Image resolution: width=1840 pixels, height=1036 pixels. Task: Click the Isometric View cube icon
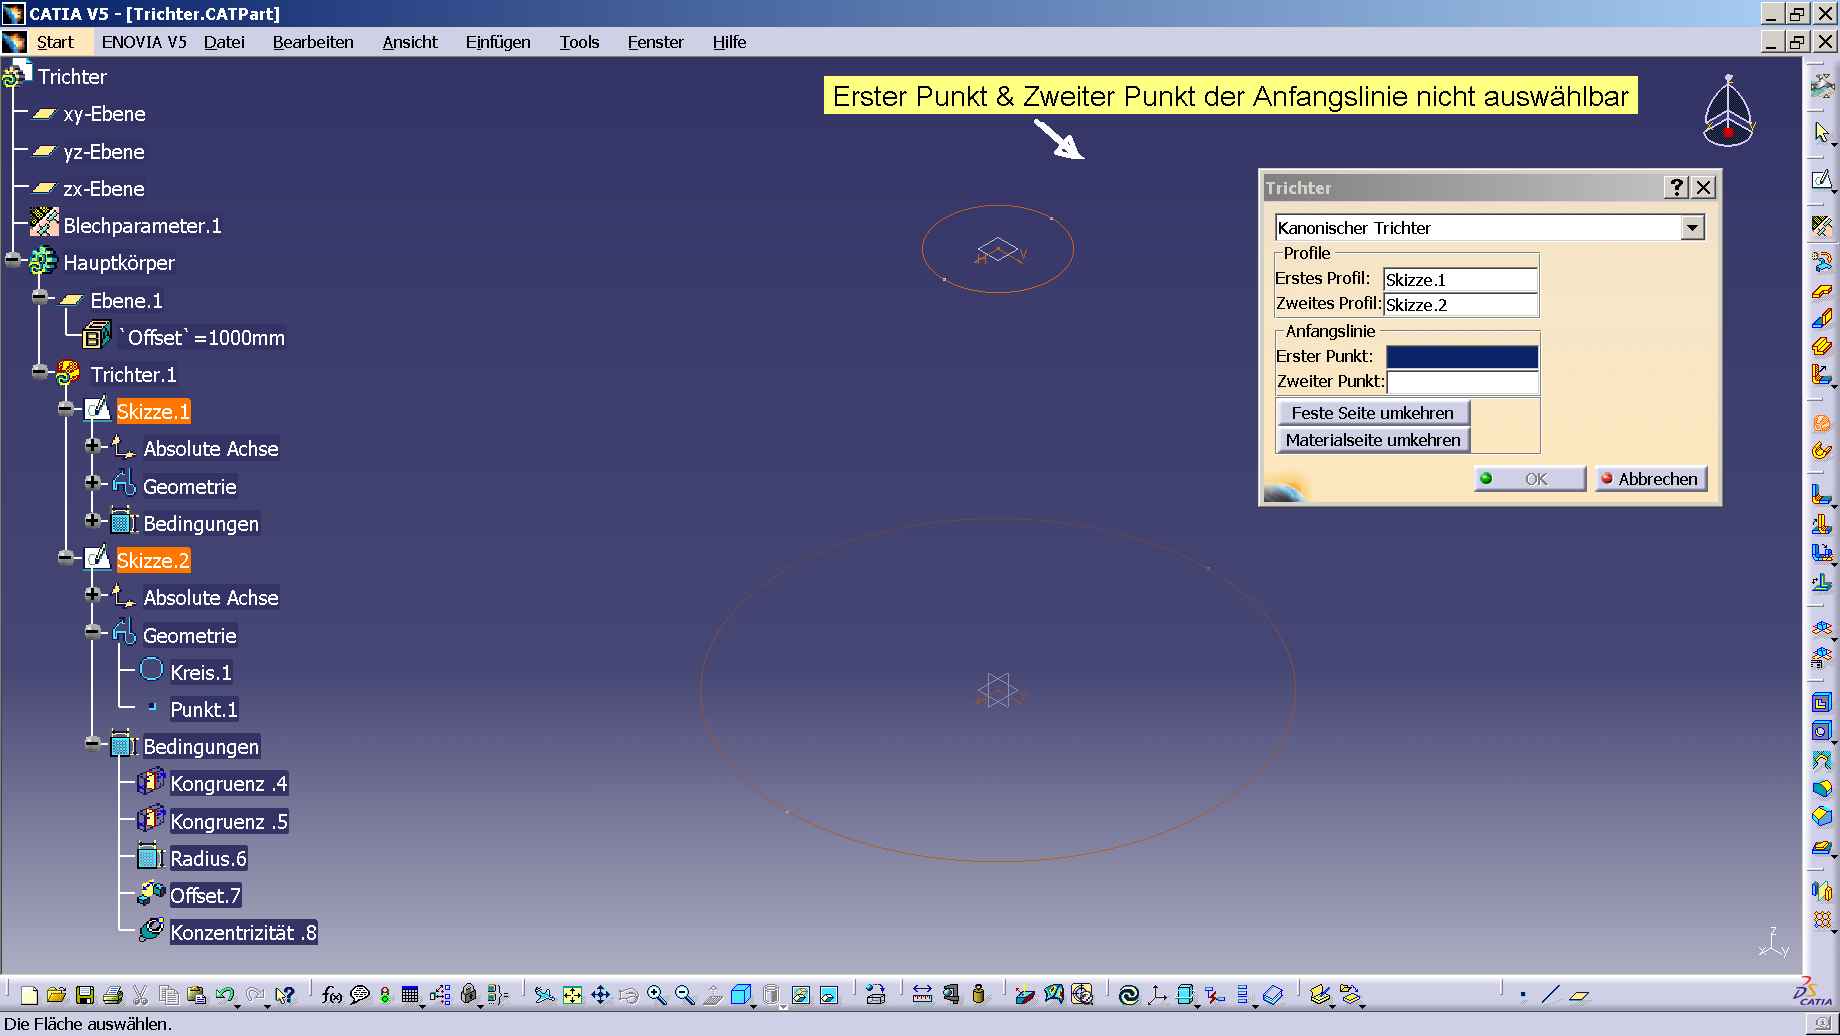tap(741, 995)
